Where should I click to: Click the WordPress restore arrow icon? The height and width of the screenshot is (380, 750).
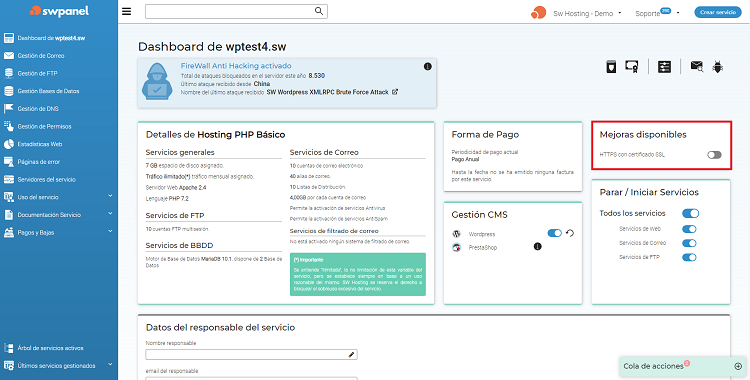[x=570, y=234]
